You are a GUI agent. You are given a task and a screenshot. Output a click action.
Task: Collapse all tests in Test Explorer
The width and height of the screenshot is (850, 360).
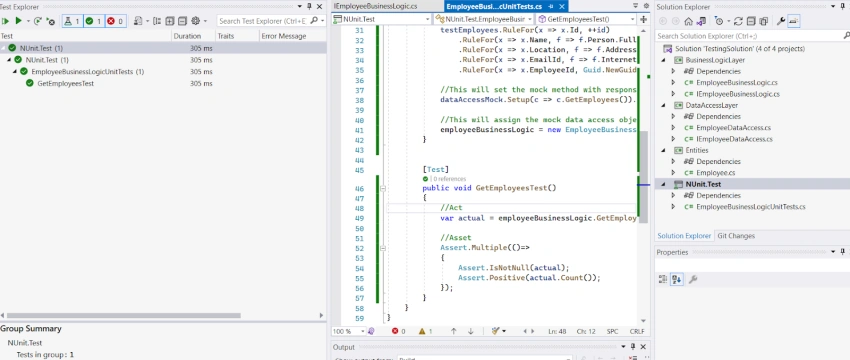(182, 21)
